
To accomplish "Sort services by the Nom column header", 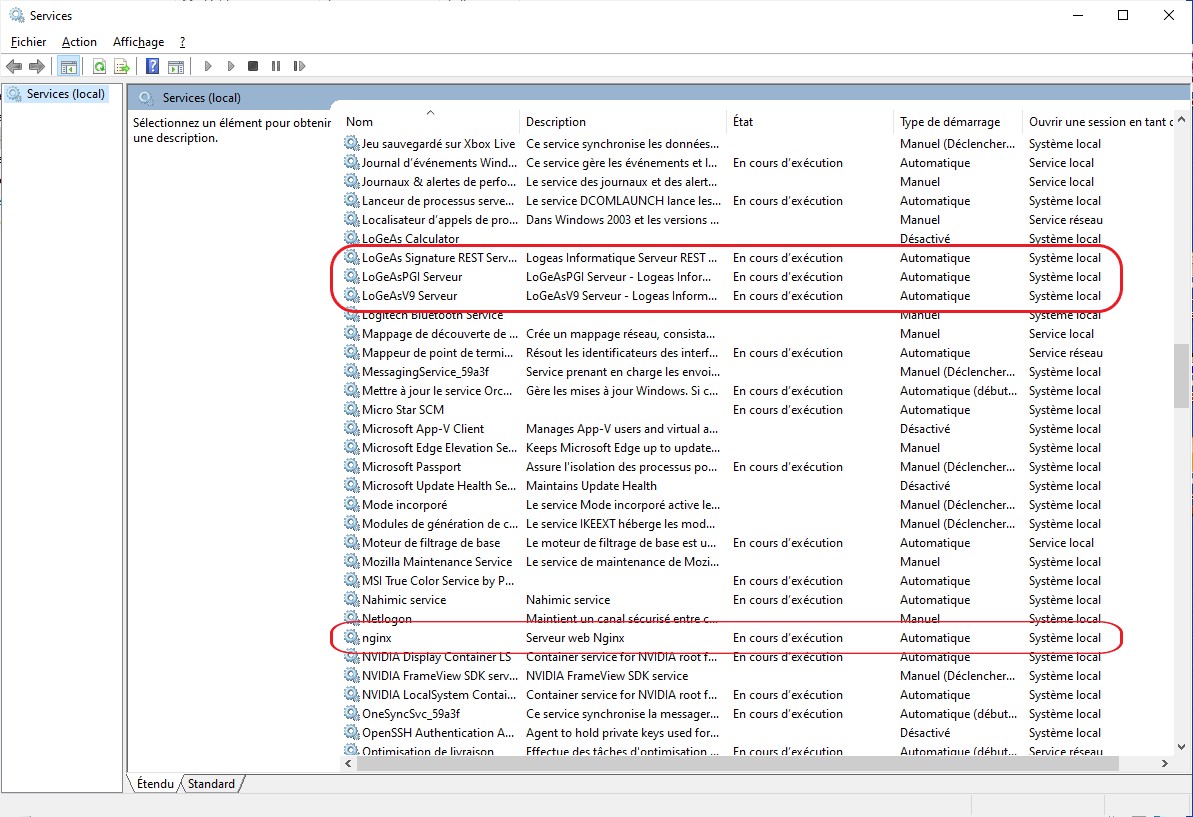I will point(359,122).
